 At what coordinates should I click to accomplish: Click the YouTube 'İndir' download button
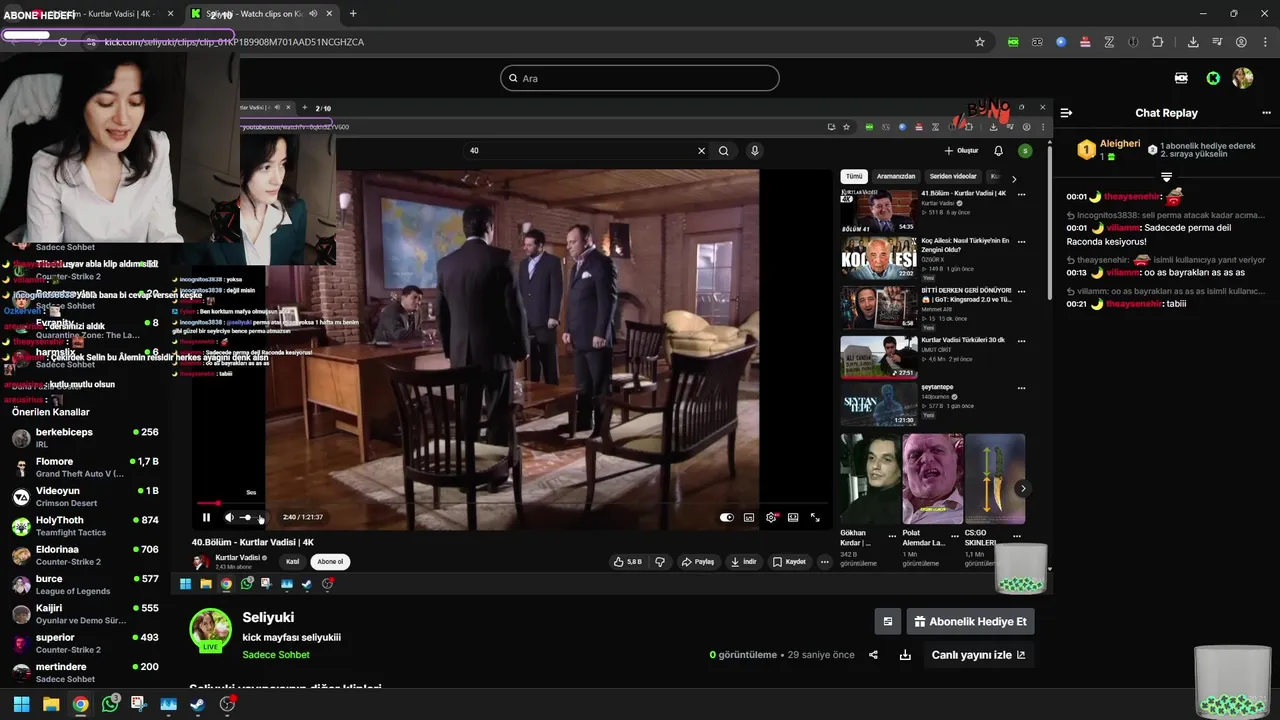pos(742,562)
